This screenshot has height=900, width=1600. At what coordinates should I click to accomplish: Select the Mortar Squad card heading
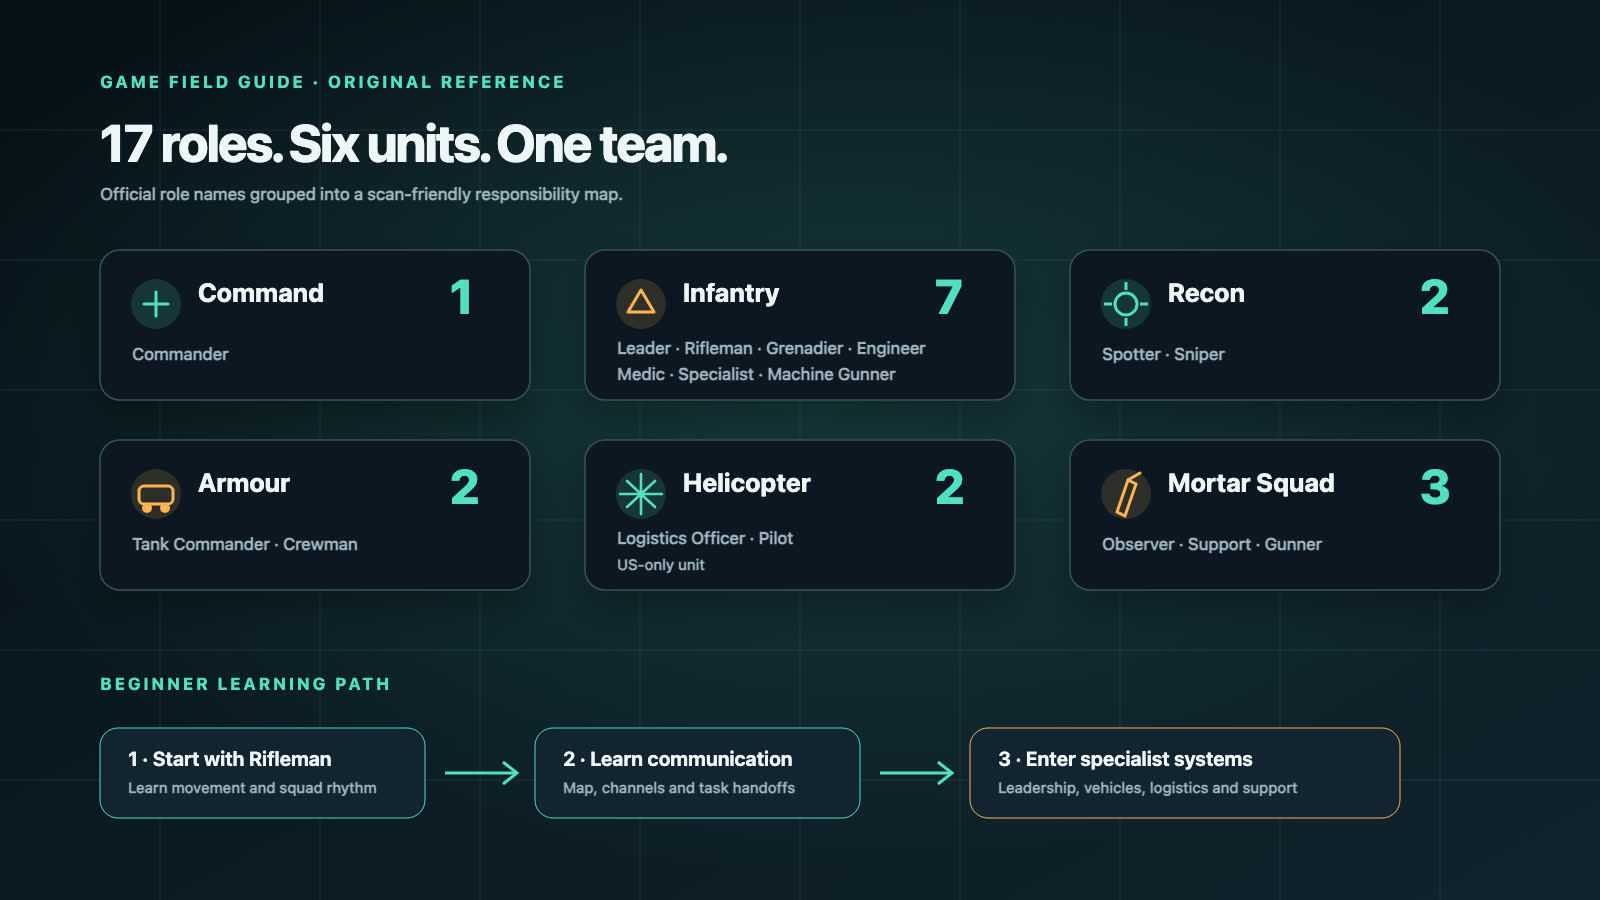[x=1251, y=483]
